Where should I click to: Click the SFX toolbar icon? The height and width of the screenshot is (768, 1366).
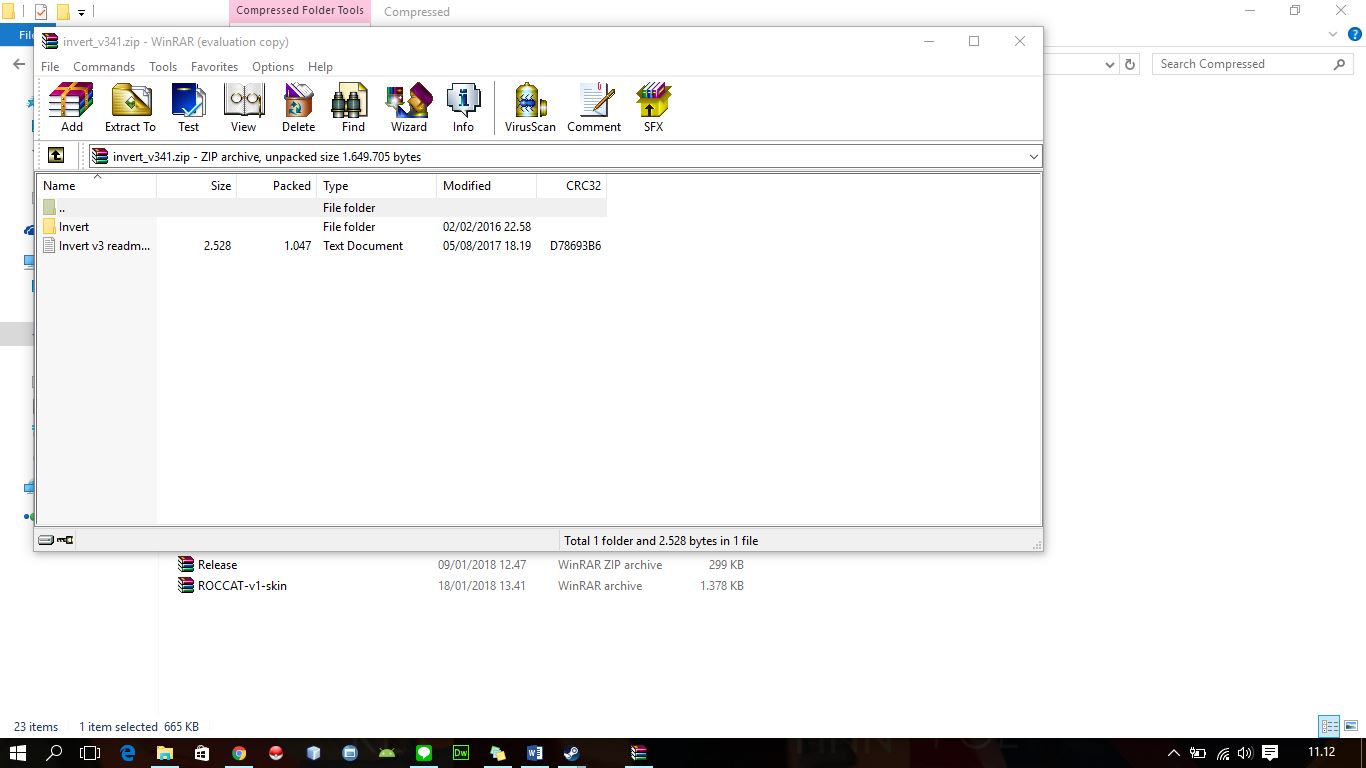[653, 107]
